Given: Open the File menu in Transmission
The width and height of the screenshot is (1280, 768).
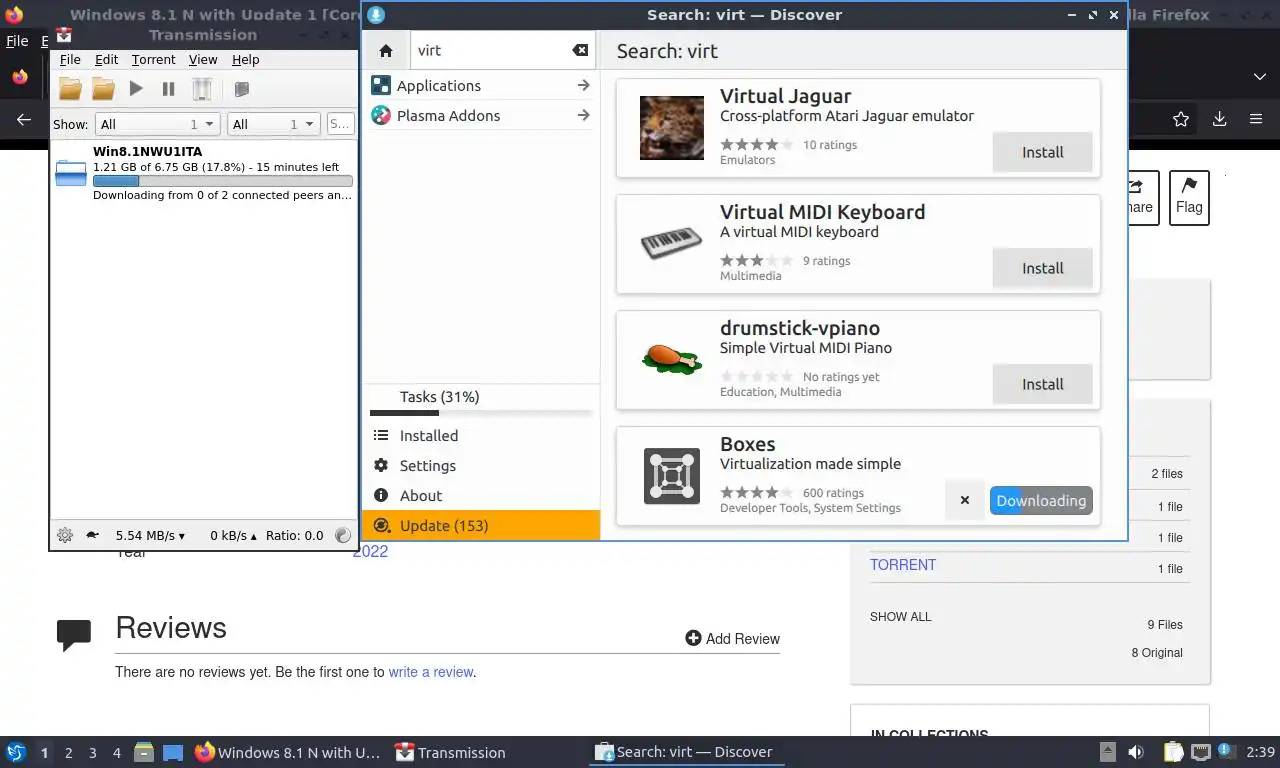Looking at the screenshot, I should [70, 60].
